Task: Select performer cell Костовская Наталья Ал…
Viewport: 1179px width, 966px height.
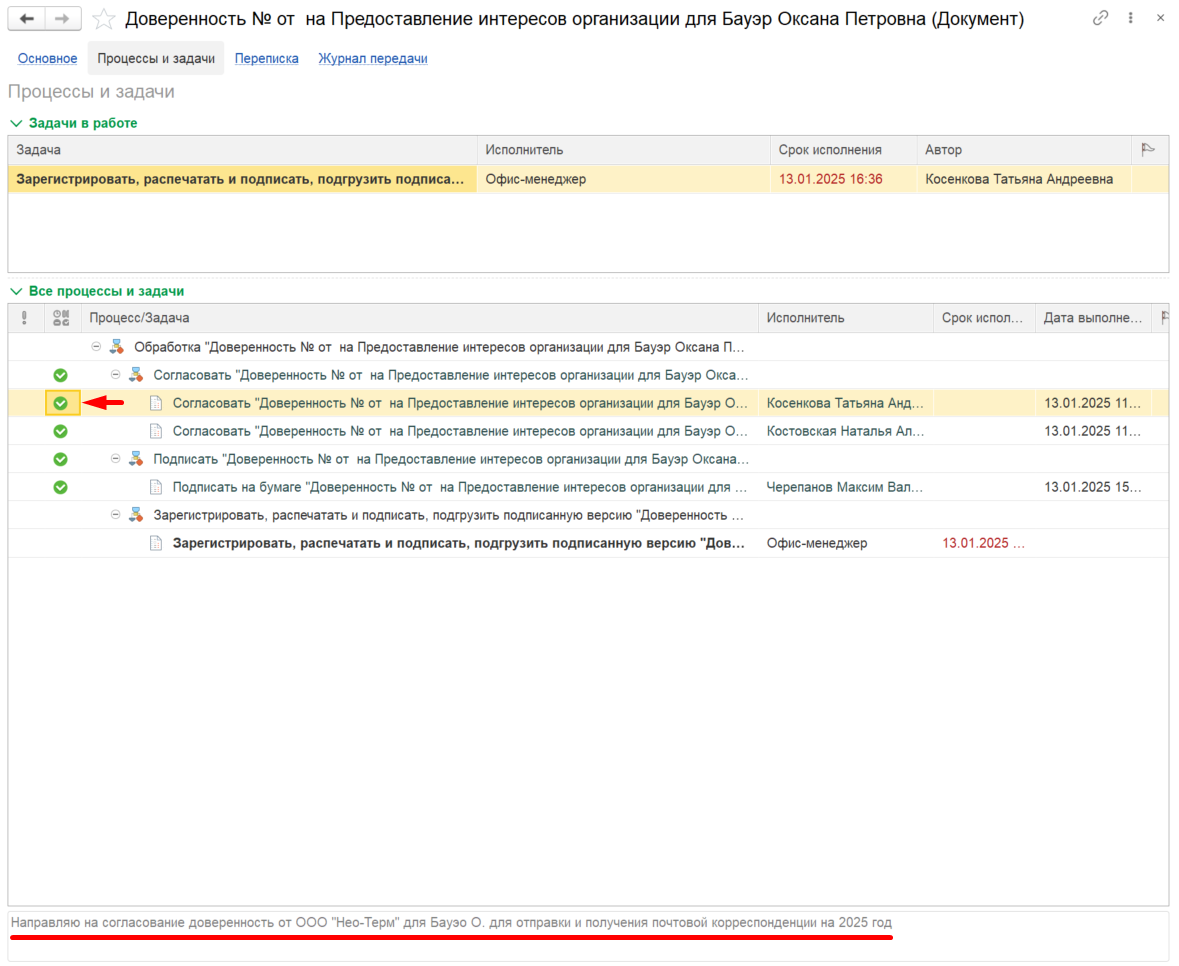Action: (846, 432)
